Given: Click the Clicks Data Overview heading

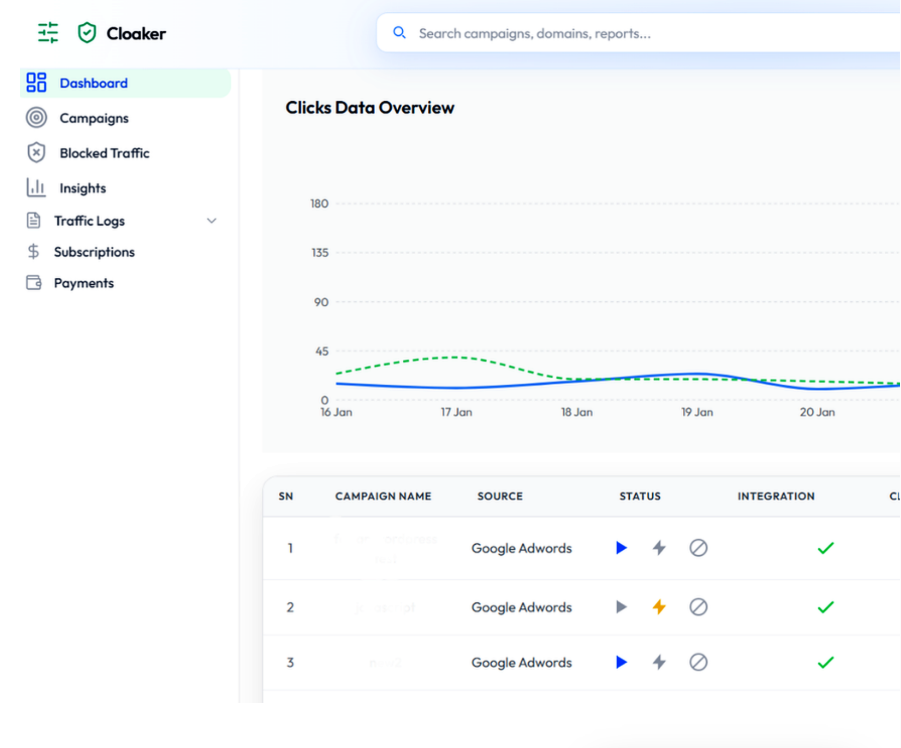Looking at the screenshot, I should [x=370, y=108].
